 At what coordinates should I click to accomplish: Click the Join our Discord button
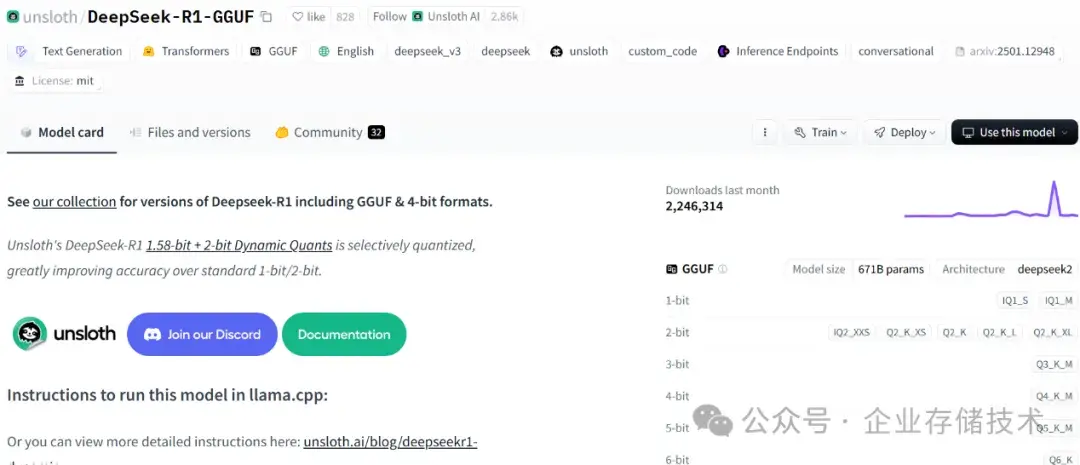[203, 334]
